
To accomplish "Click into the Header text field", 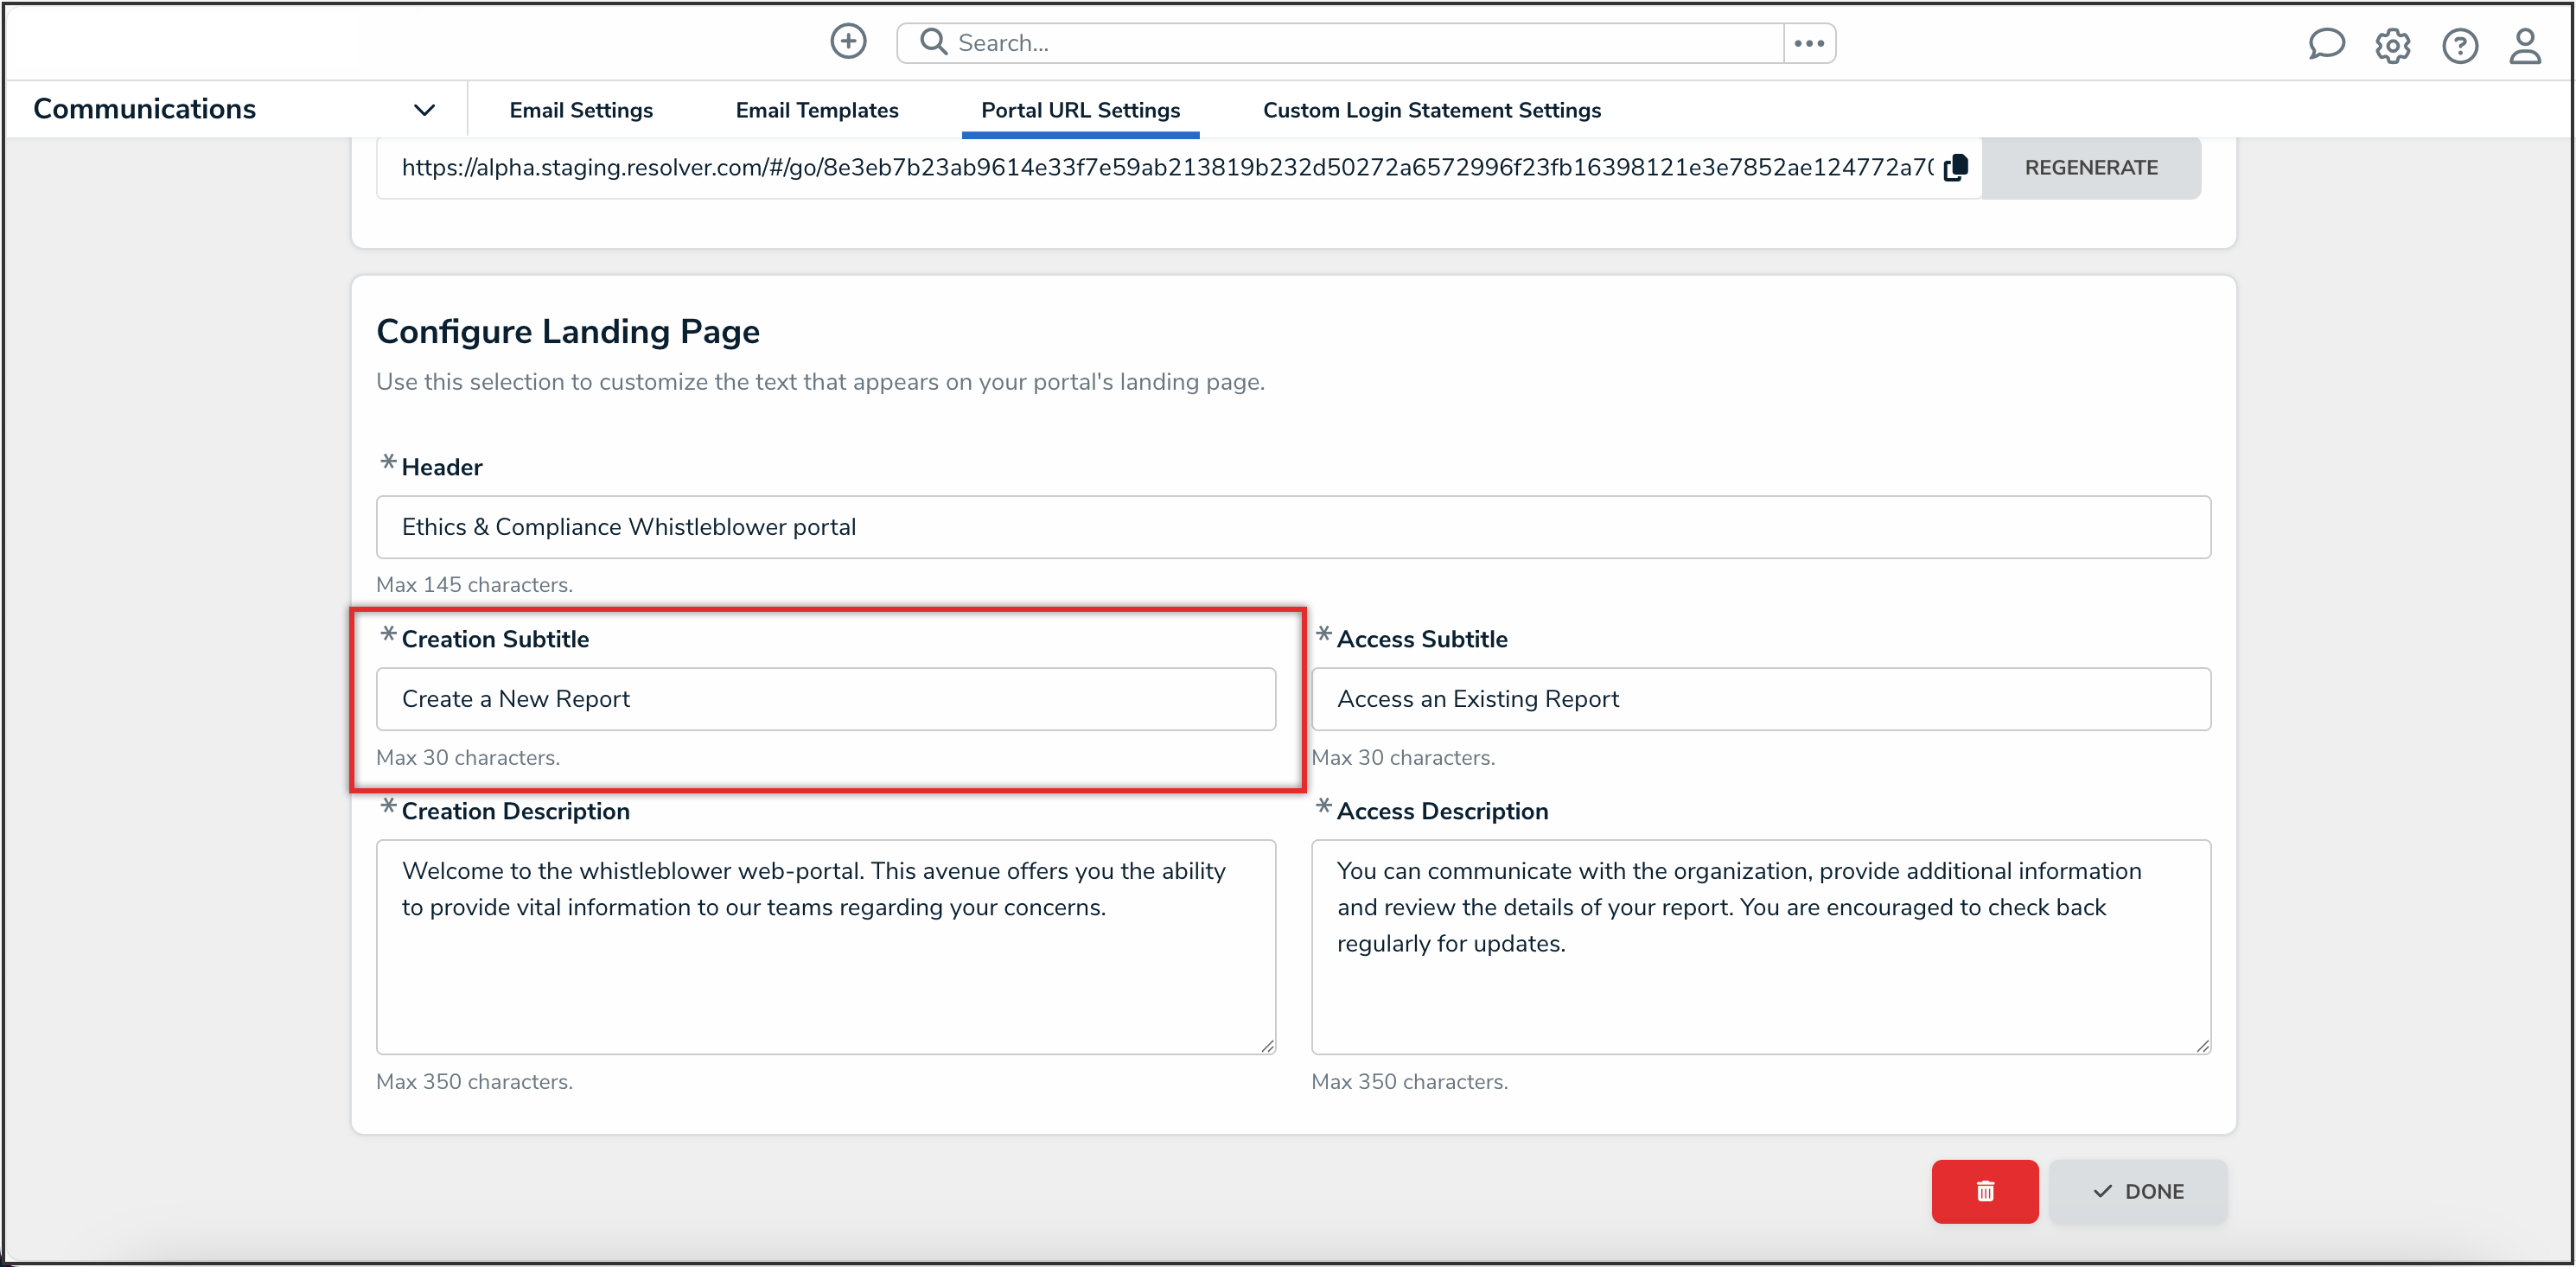I will (x=1292, y=527).
